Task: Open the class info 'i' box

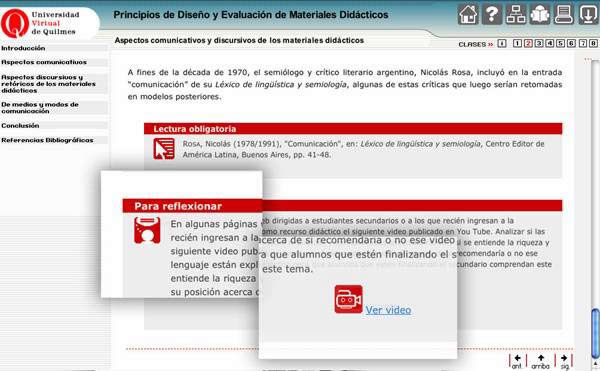Action: tap(502, 43)
